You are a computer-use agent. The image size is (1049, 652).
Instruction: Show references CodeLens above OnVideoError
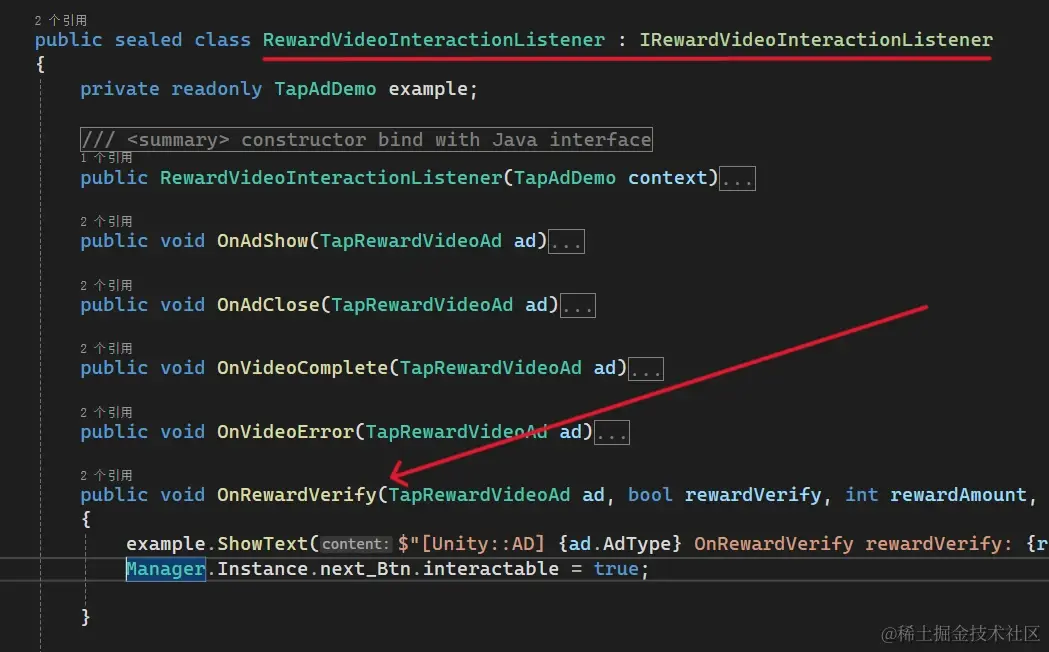106,413
